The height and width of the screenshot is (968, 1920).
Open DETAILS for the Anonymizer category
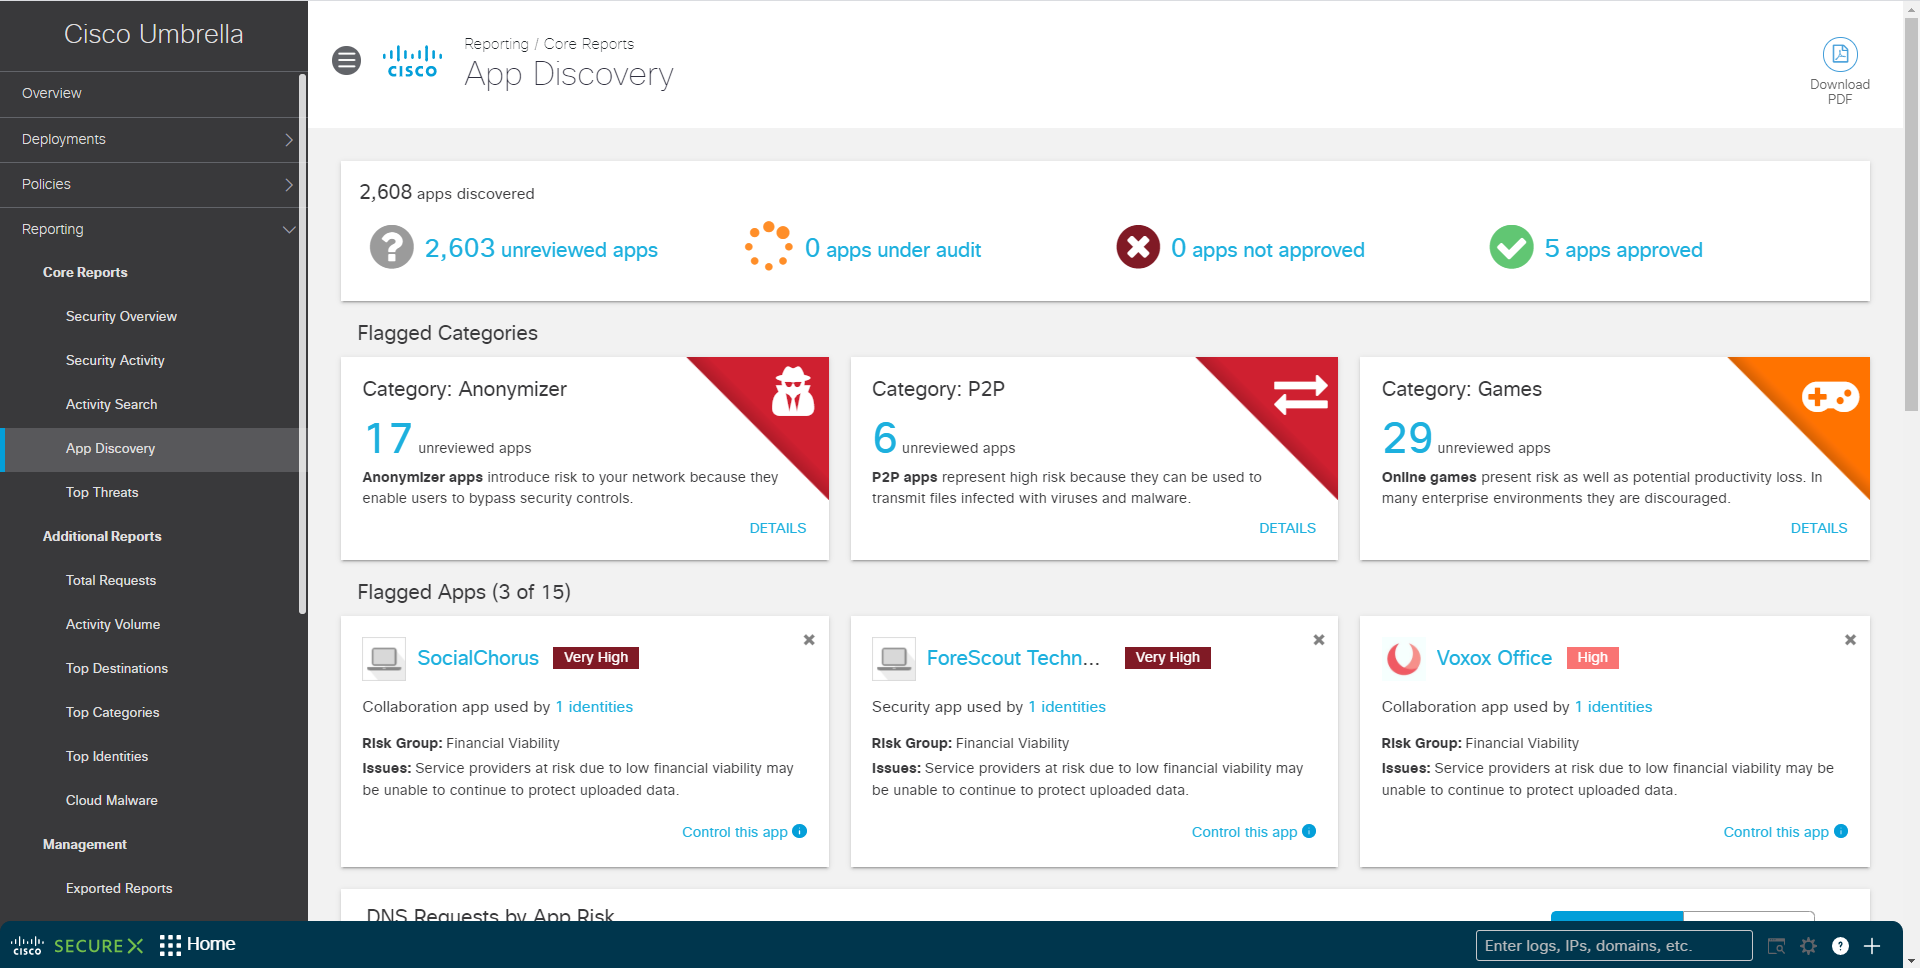(778, 528)
